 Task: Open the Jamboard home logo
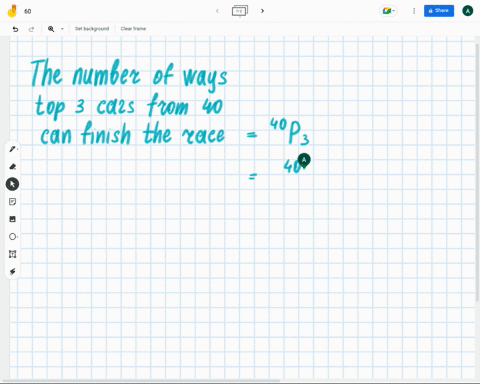click(x=12, y=11)
